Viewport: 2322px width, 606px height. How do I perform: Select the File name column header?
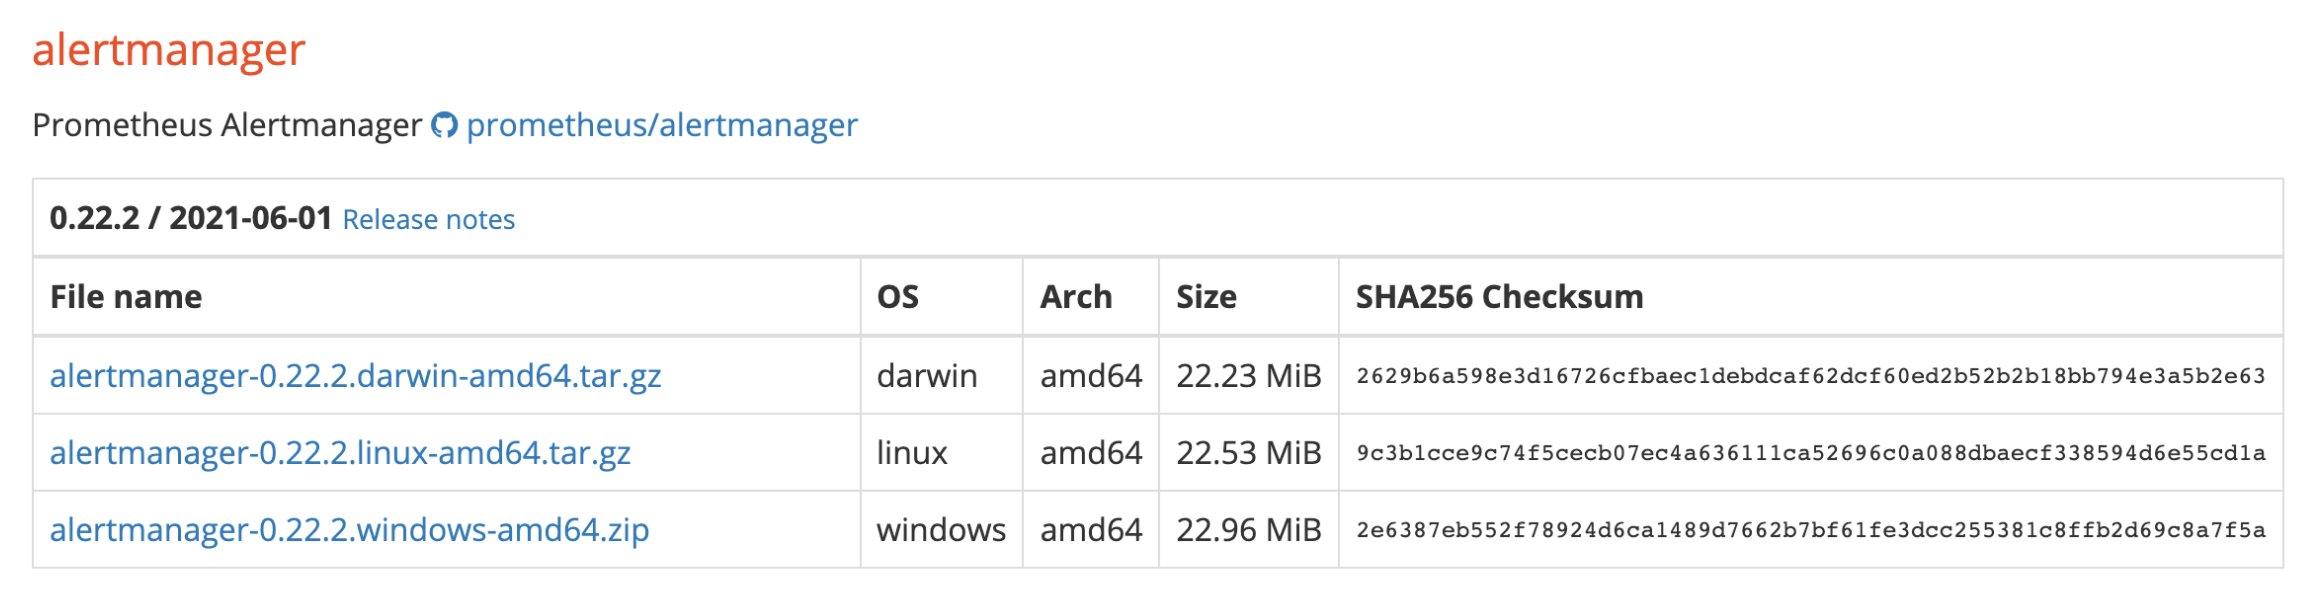tap(125, 296)
